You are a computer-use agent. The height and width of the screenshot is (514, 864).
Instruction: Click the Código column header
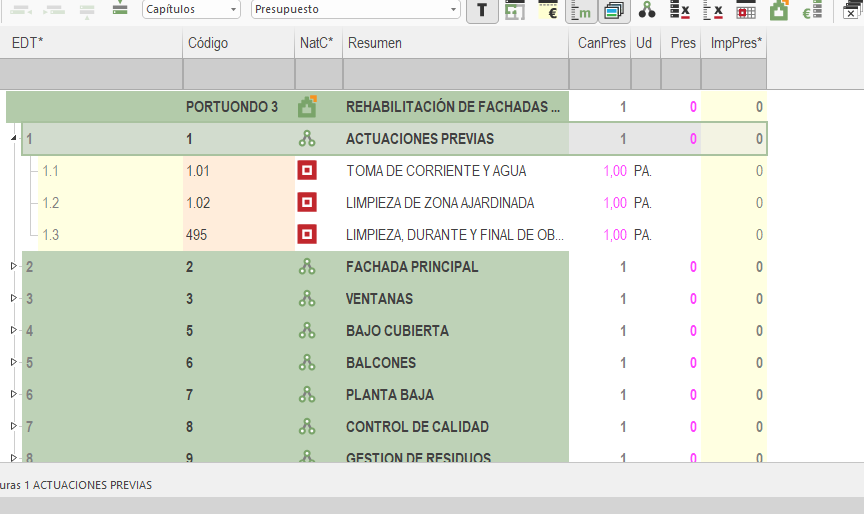pyautogui.click(x=238, y=44)
